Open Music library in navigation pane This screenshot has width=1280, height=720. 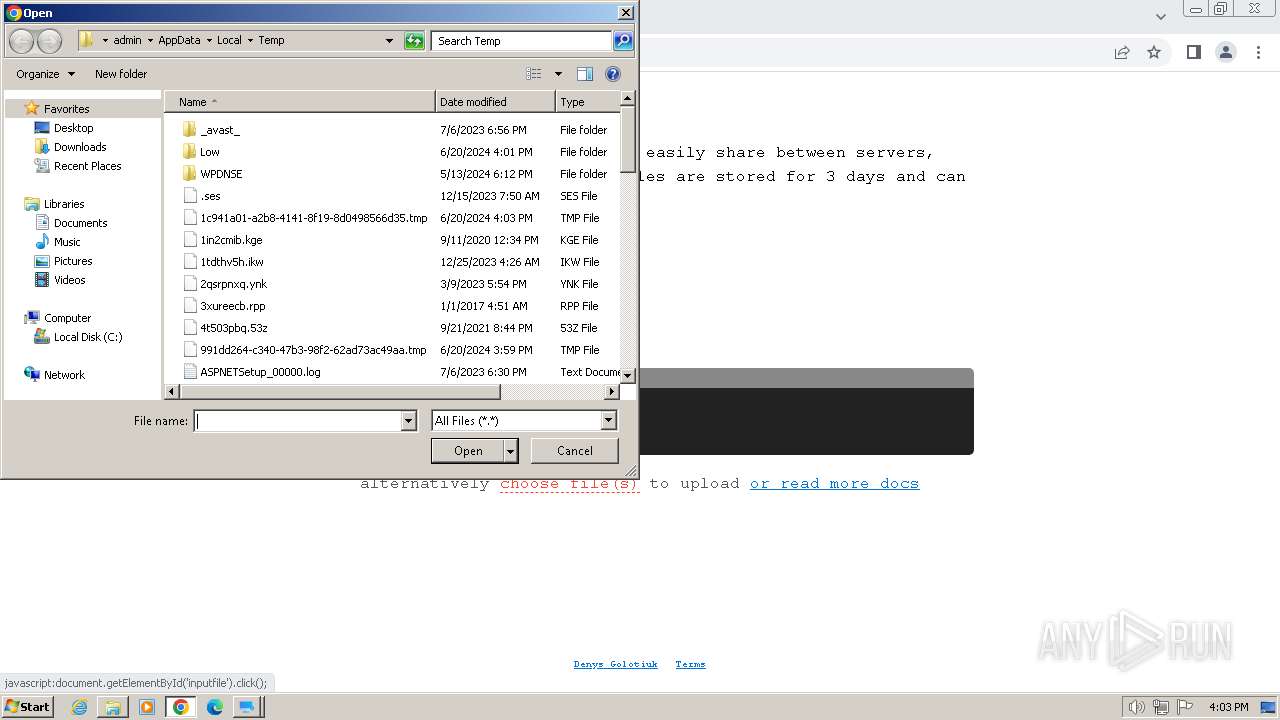(x=67, y=242)
